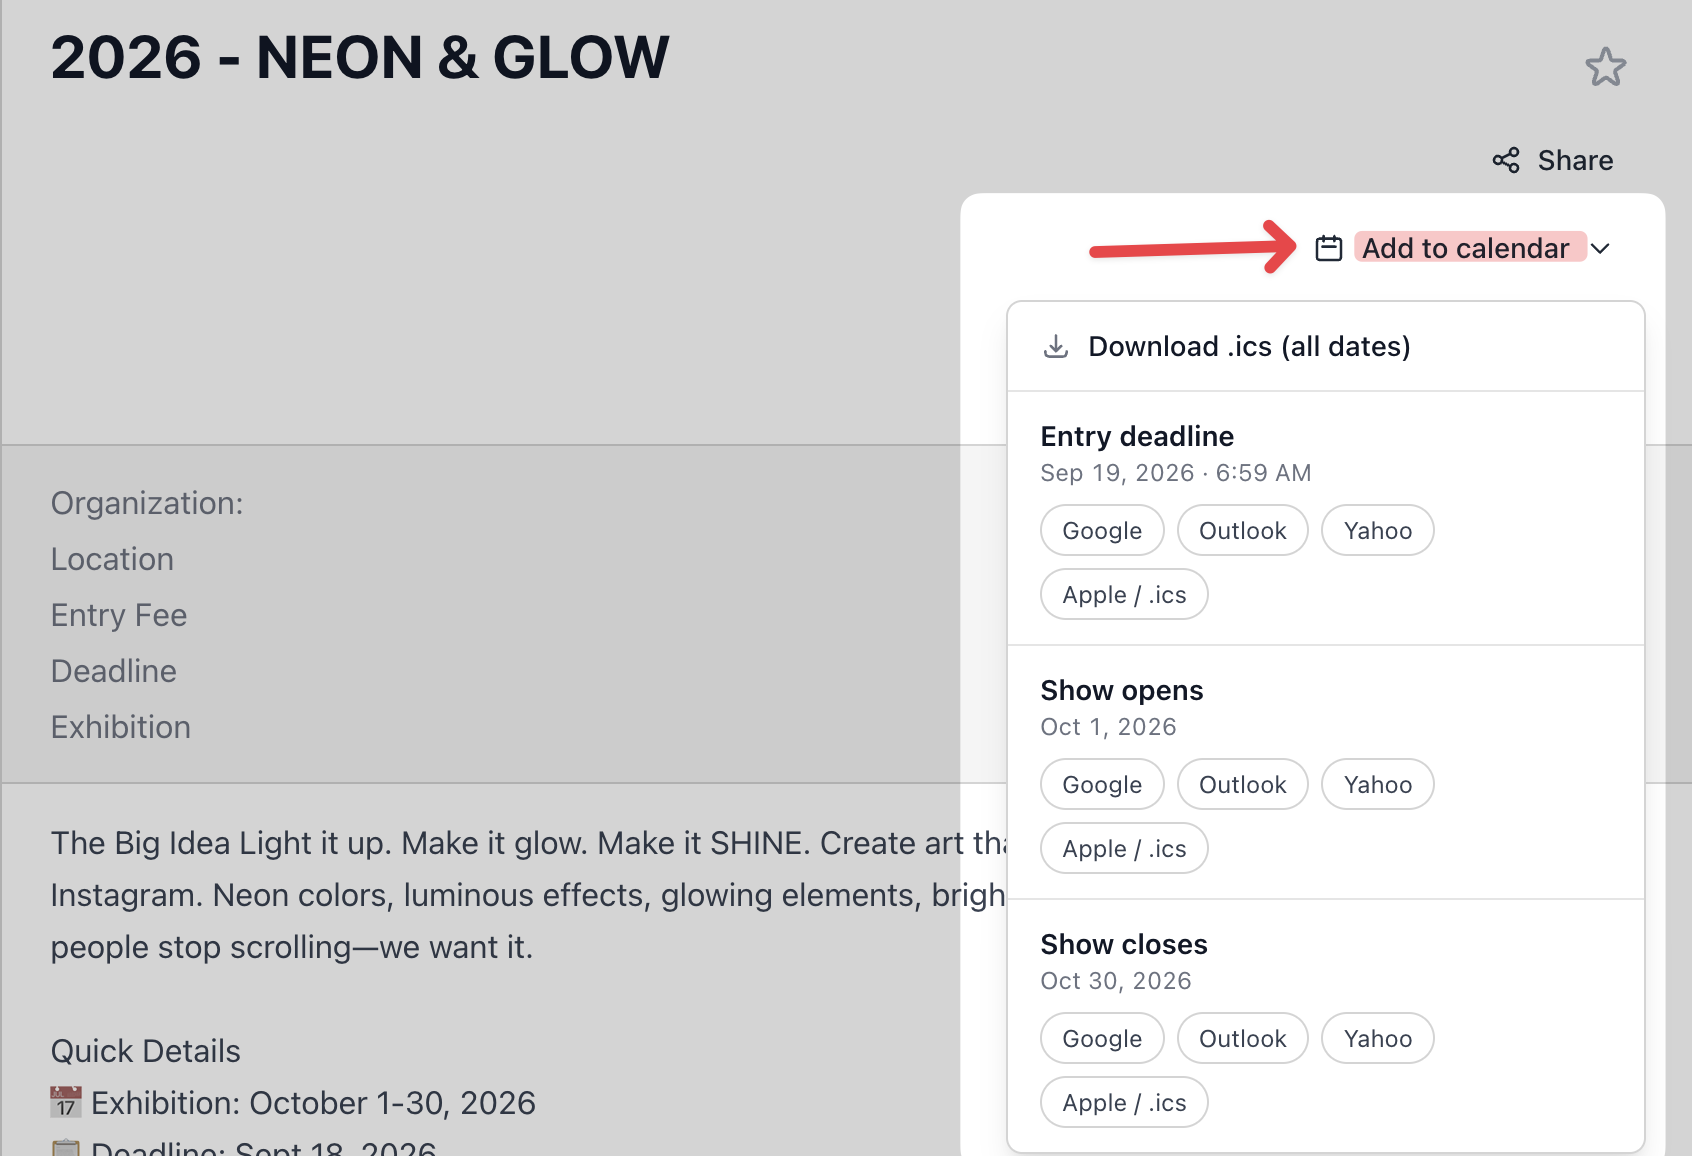
Task: Click the download arrow icon for .ics
Action: point(1056,346)
